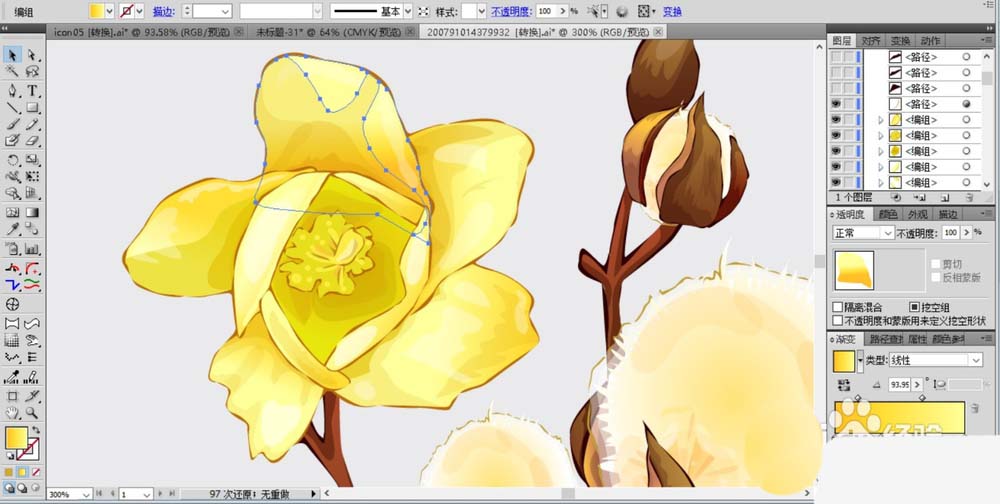This screenshot has width=1000, height=504.
Task: Open the zoom level 300% dropdown
Action: tap(86, 494)
